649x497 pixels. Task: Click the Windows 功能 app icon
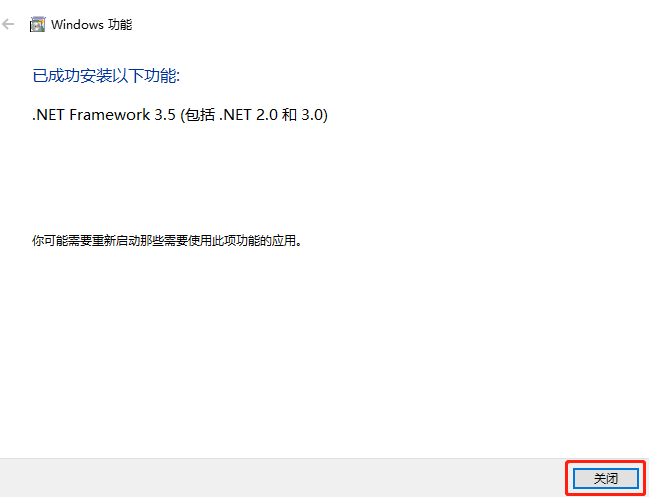(37, 24)
